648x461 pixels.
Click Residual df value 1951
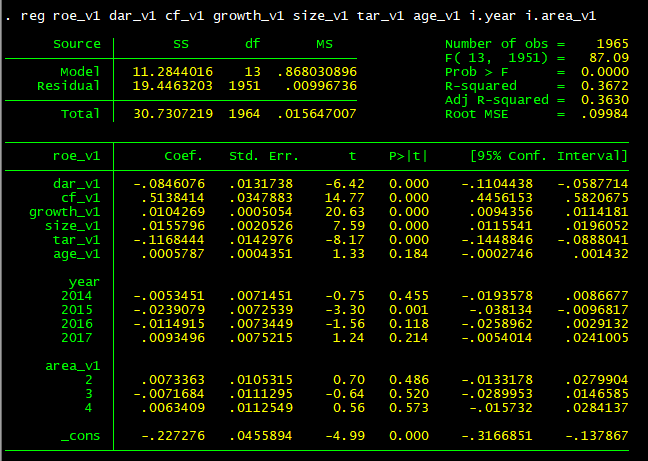[x=245, y=86]
